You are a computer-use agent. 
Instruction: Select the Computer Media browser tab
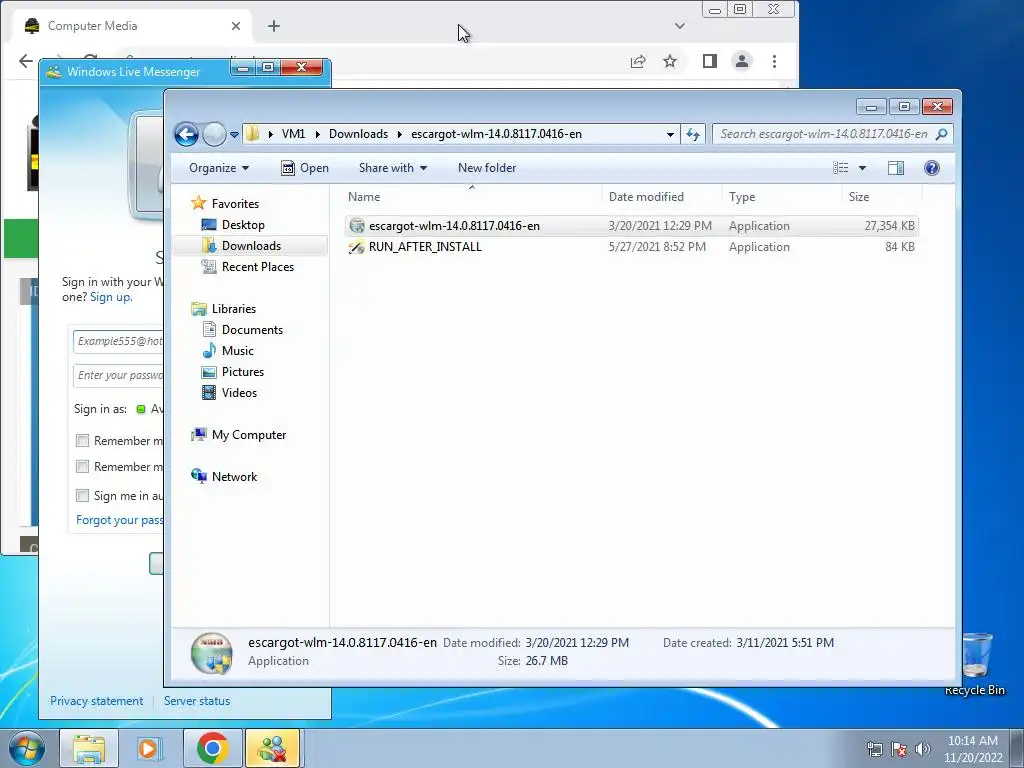(x=132, y=26)
